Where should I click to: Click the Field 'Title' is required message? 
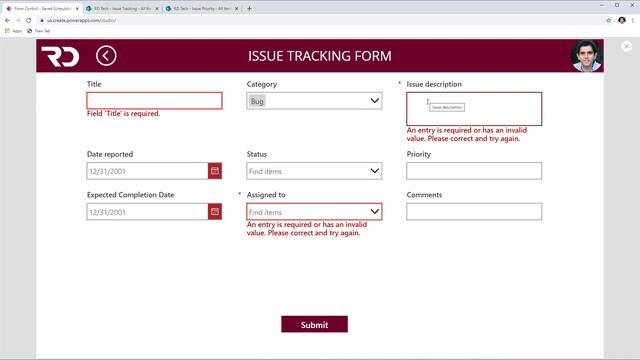pyautogui.click(x=123, y=113)
